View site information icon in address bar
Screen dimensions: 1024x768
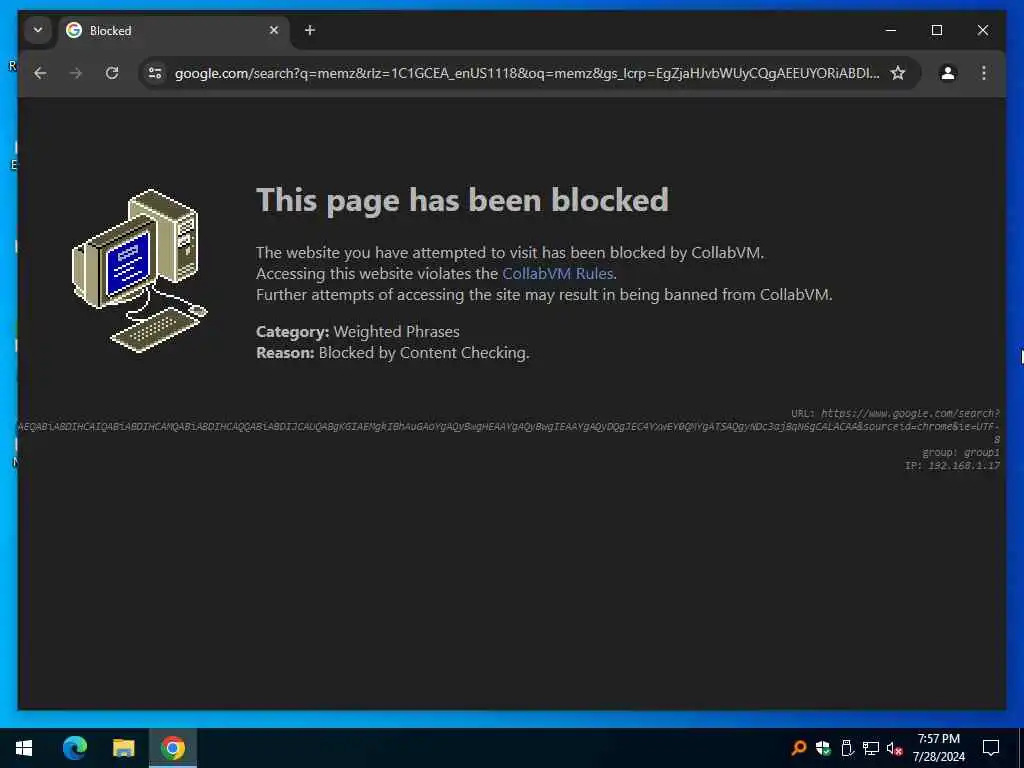coord(155,73)
